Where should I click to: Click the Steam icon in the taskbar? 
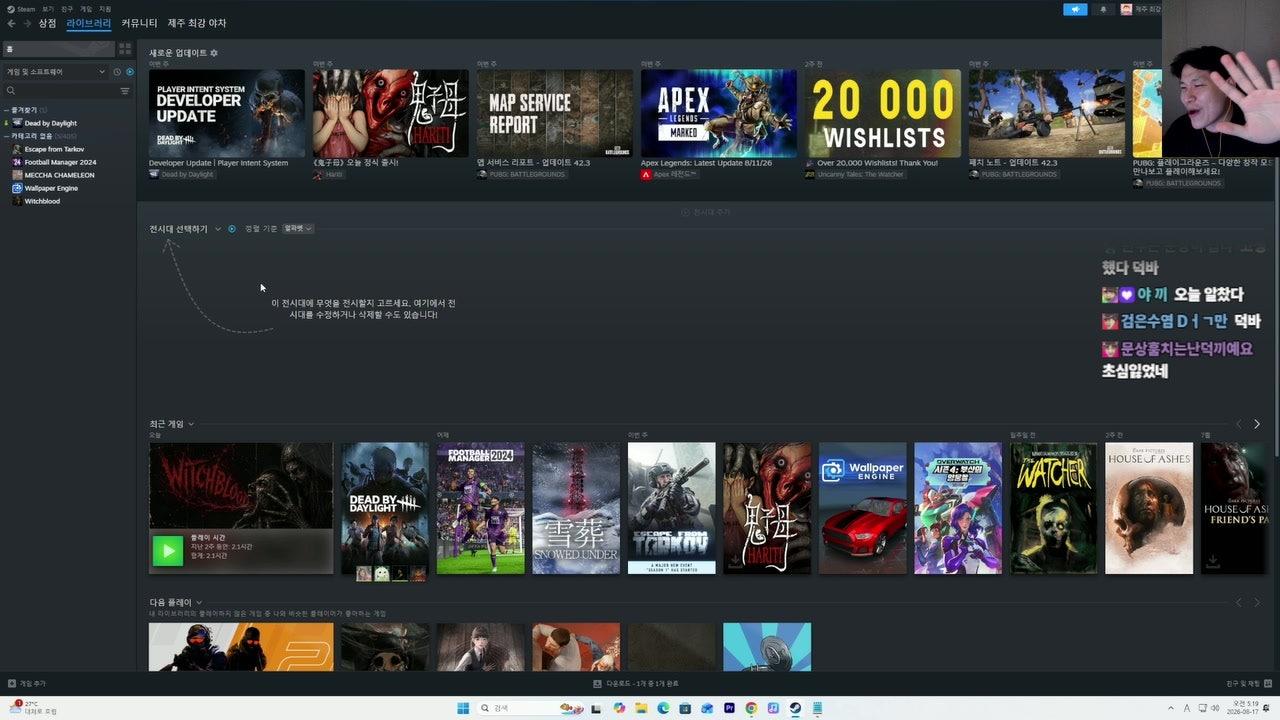tap(795, 708)
